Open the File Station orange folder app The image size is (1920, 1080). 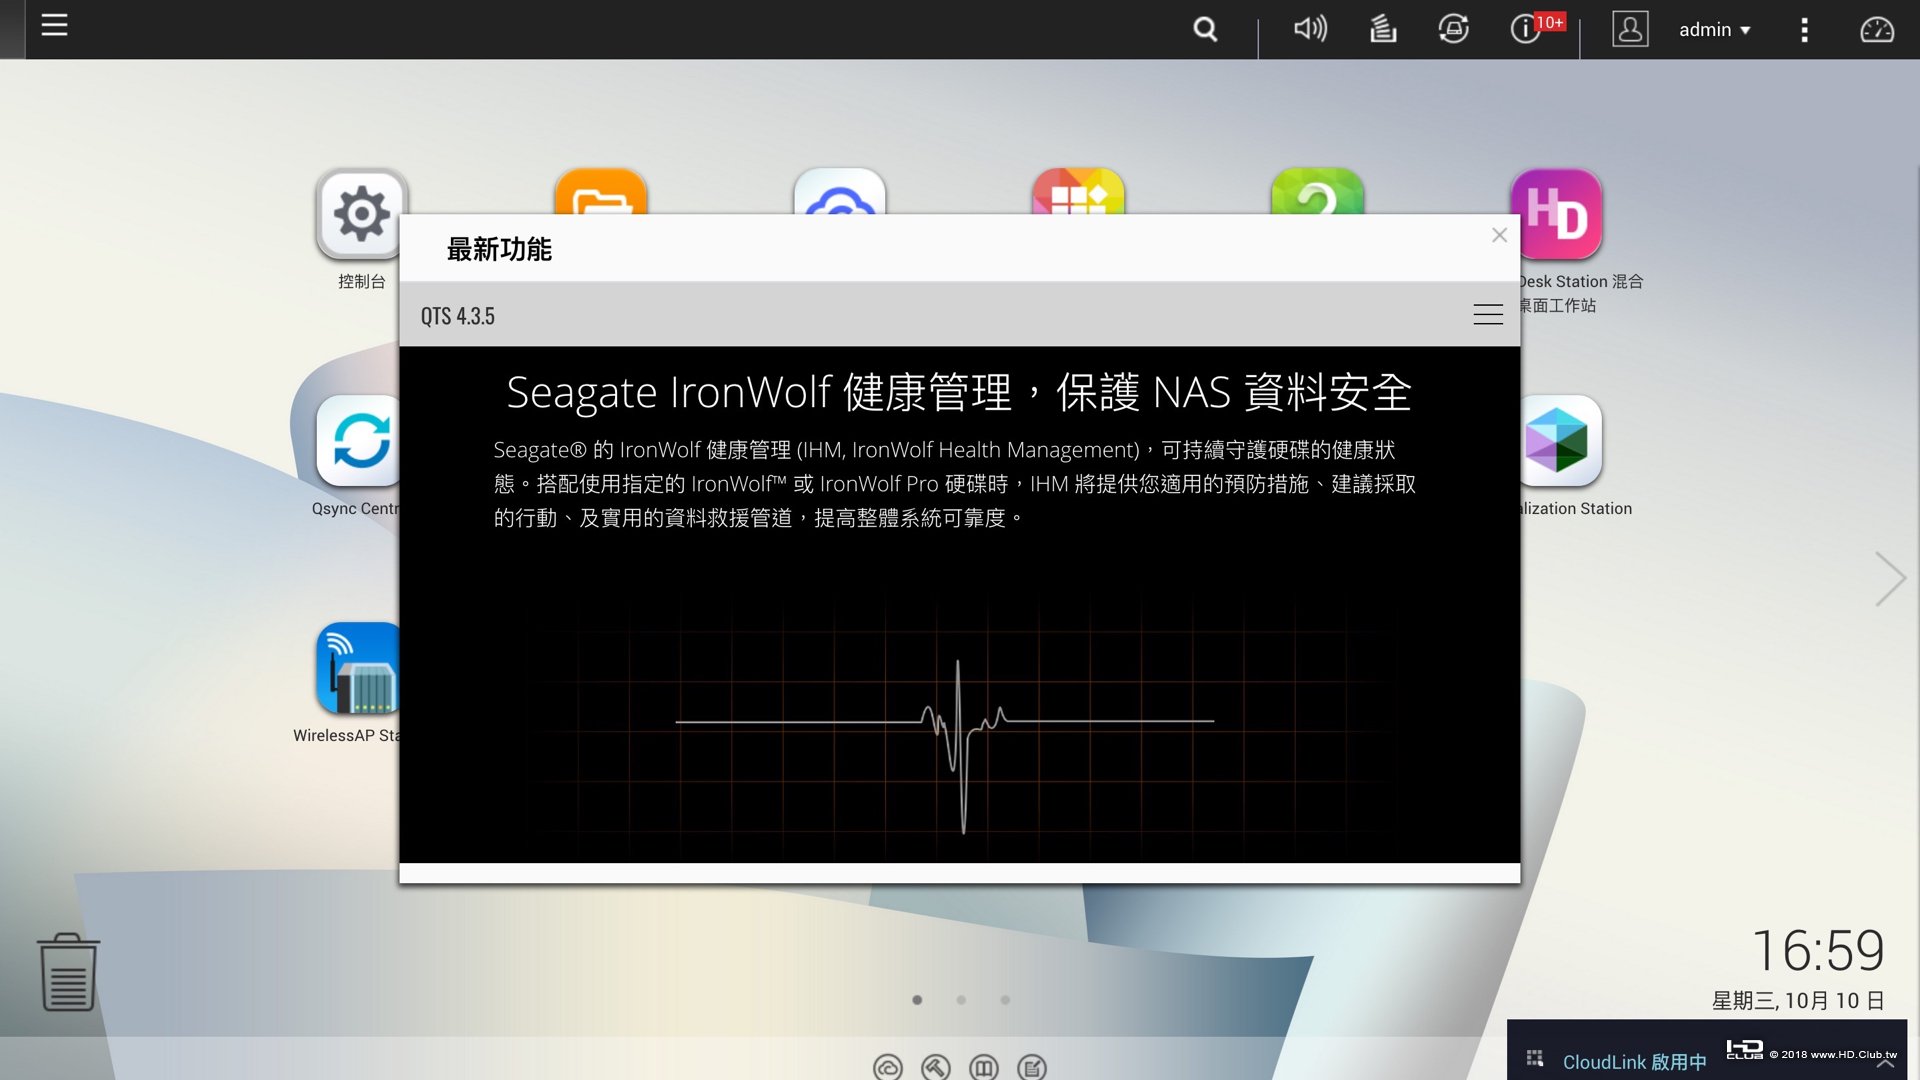click(601, 192)
